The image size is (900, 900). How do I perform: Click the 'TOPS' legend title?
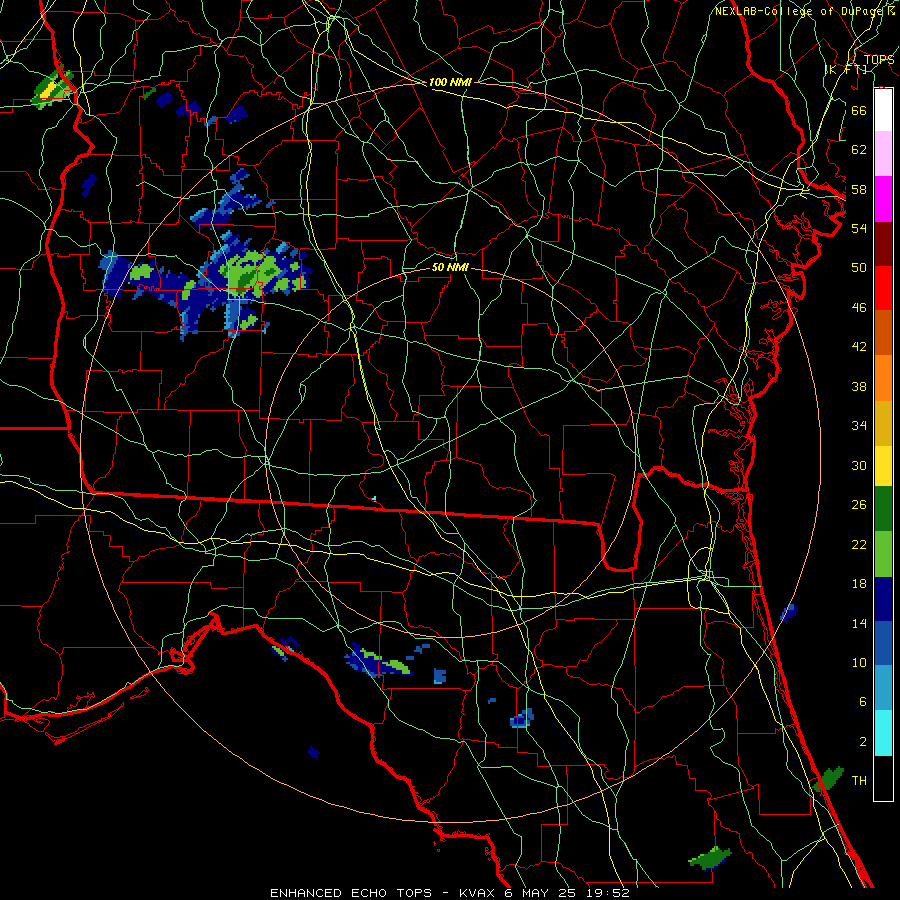[x=879, y=60]
